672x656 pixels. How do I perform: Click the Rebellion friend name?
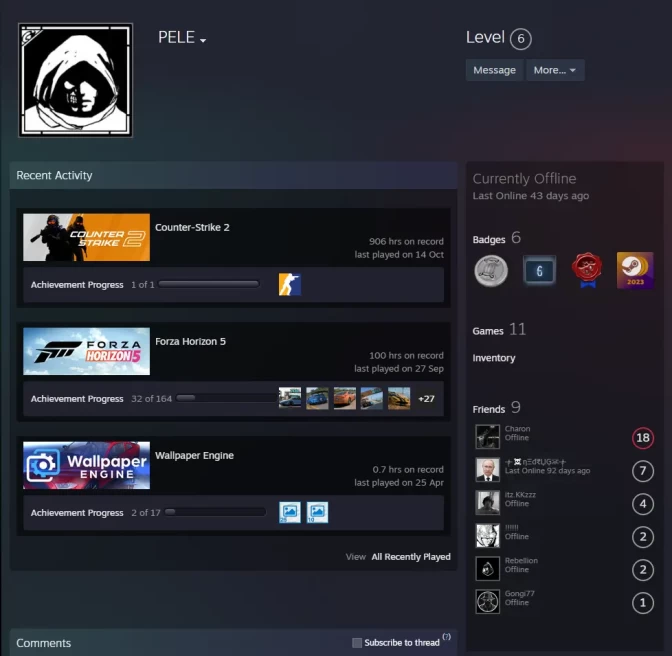pyautogui.click(x=521, y=560)
